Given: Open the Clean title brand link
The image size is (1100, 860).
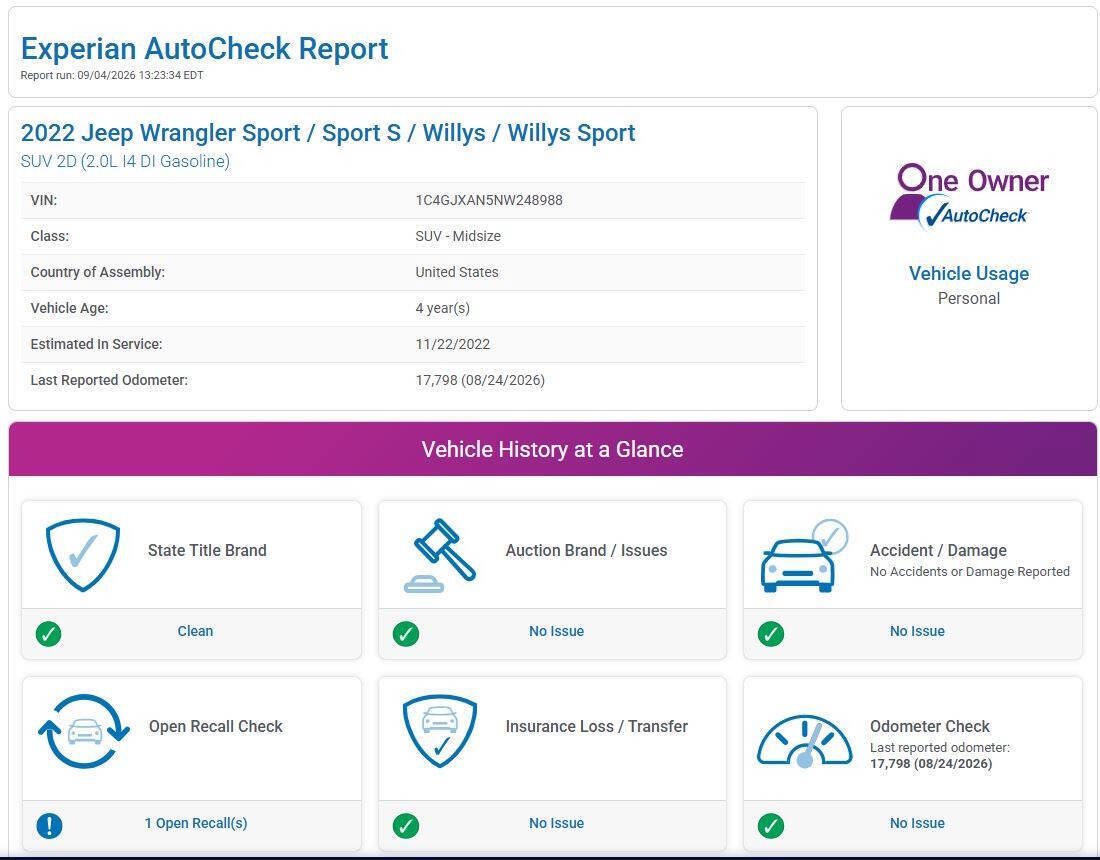Looking at the screenshot, I should (195, 631).
